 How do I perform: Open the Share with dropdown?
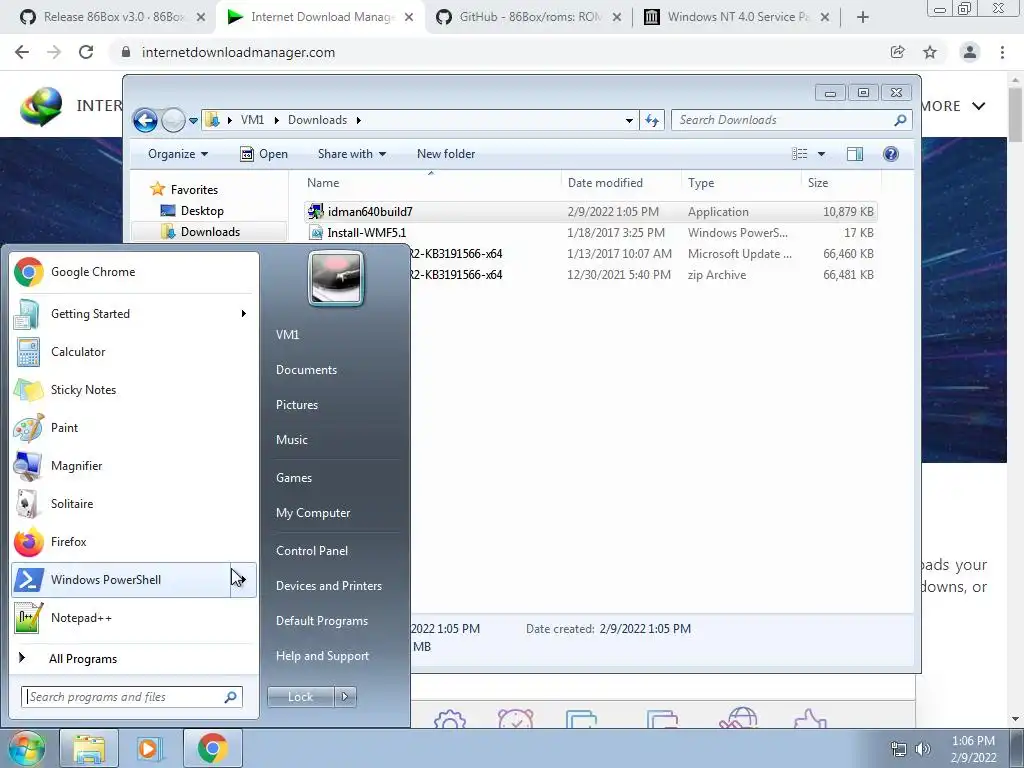point(351,154)
